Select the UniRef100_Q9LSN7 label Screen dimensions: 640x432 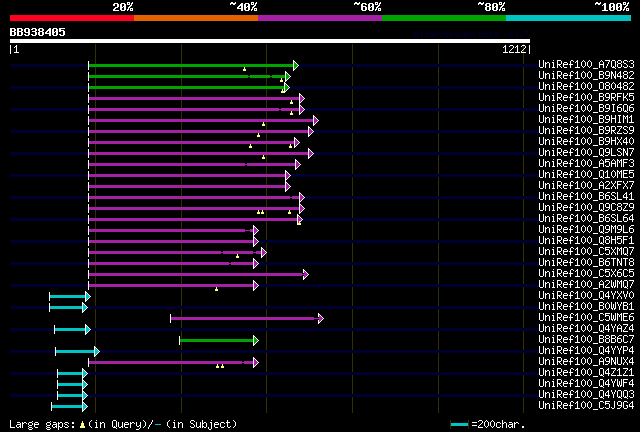[586, 152]
